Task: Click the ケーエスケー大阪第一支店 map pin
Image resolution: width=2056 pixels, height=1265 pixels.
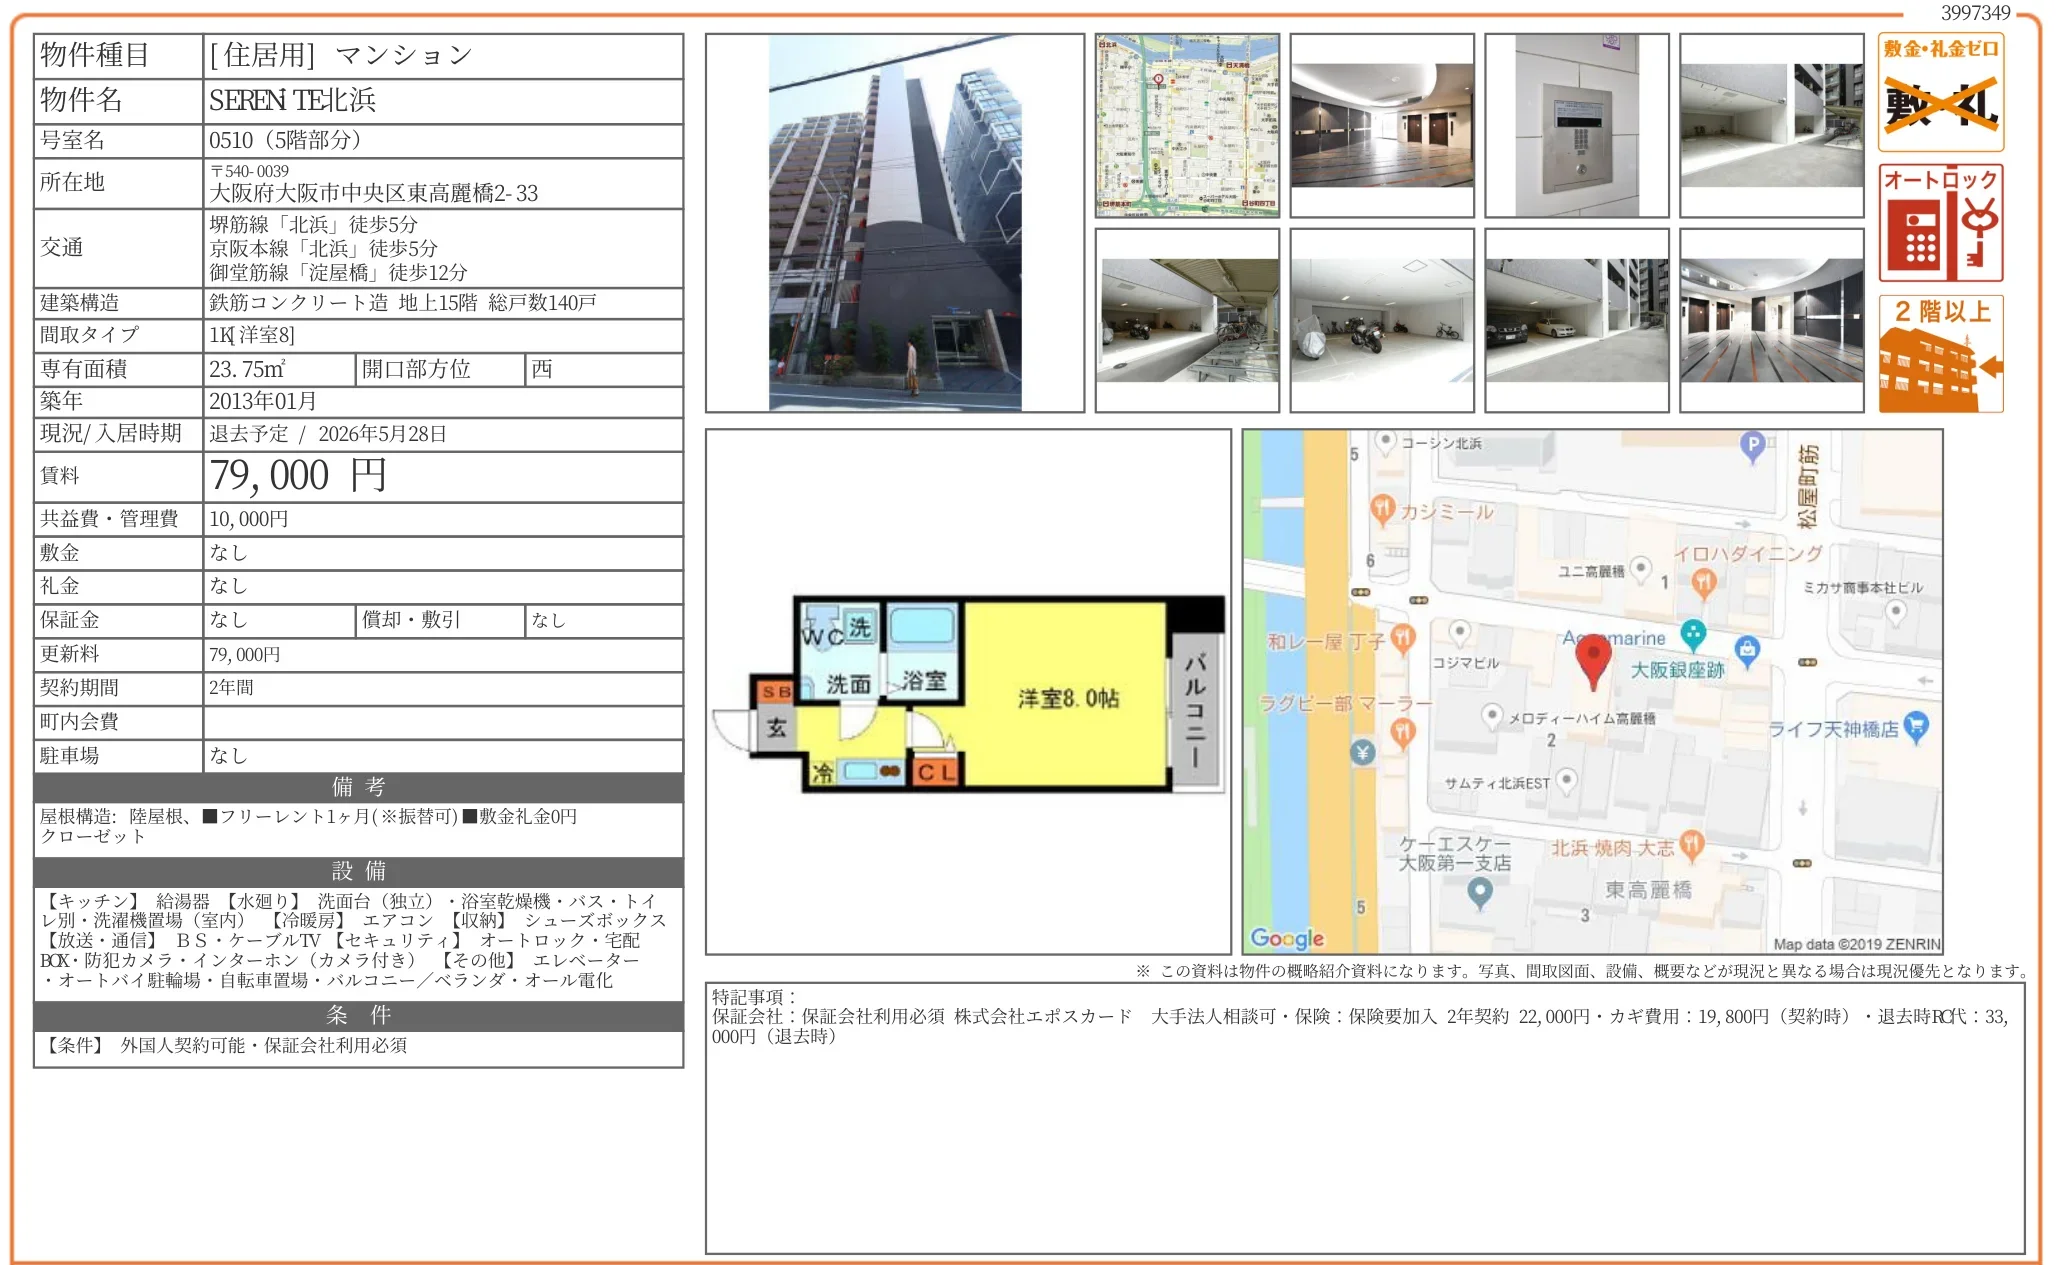Action: pos(1480,892)
